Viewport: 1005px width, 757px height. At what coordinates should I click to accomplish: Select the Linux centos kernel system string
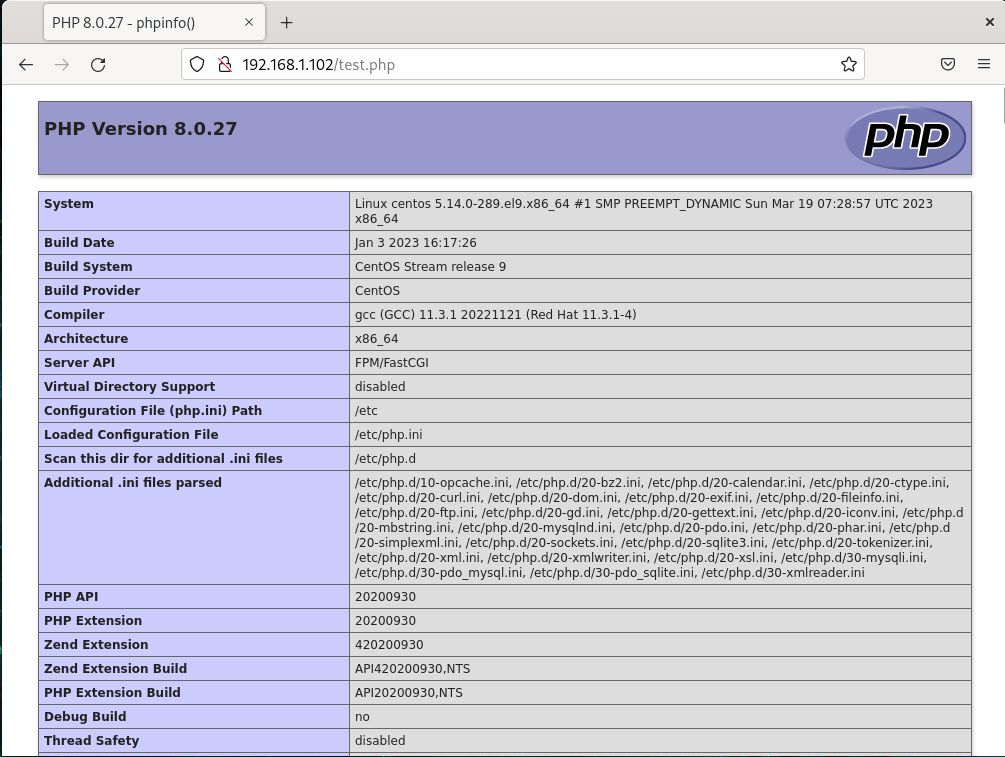click(644, 211)
